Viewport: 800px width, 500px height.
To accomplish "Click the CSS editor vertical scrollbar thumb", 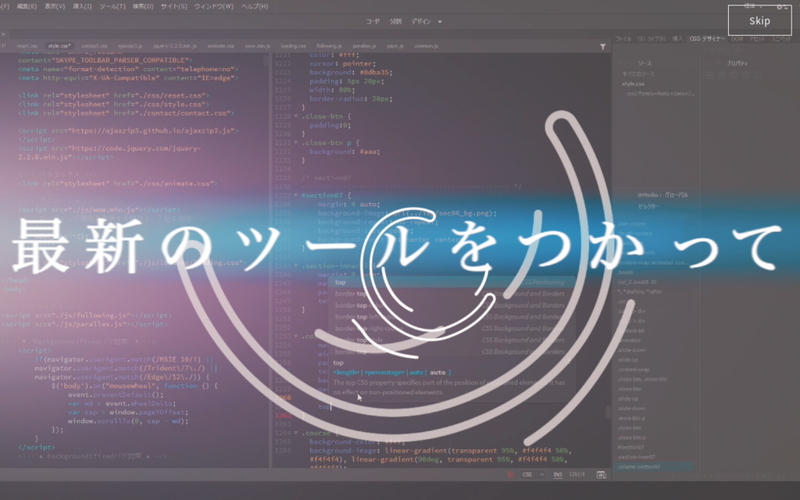I will (x=608, y=412).
